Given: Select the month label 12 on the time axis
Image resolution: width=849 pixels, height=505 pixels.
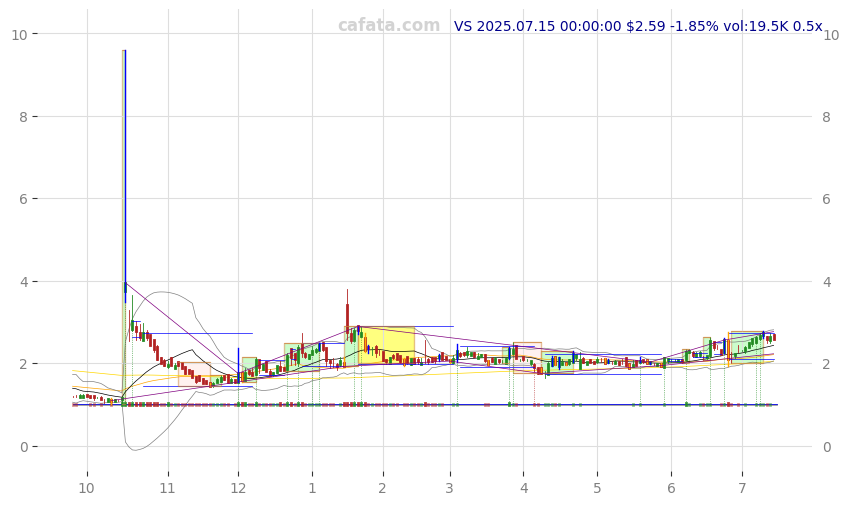Looking at the screenshot, I should point(238,489).
